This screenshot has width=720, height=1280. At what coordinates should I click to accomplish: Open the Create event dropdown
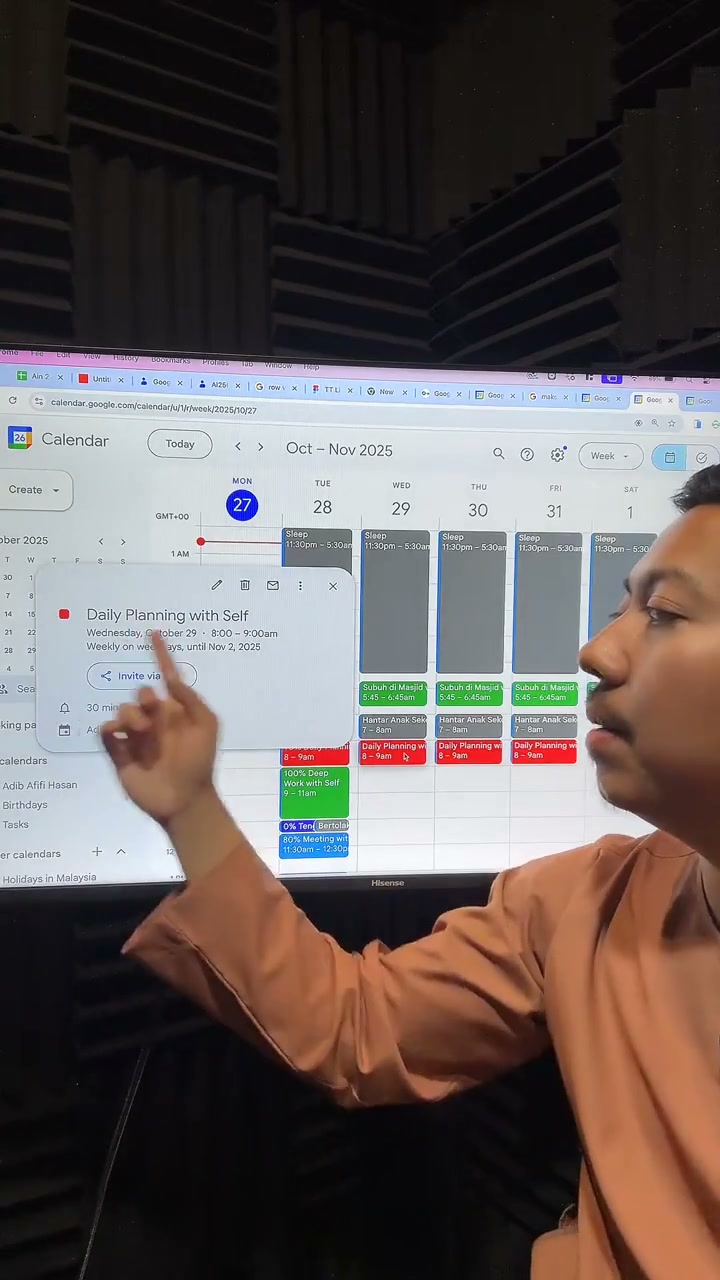click(x=34, y=490)
